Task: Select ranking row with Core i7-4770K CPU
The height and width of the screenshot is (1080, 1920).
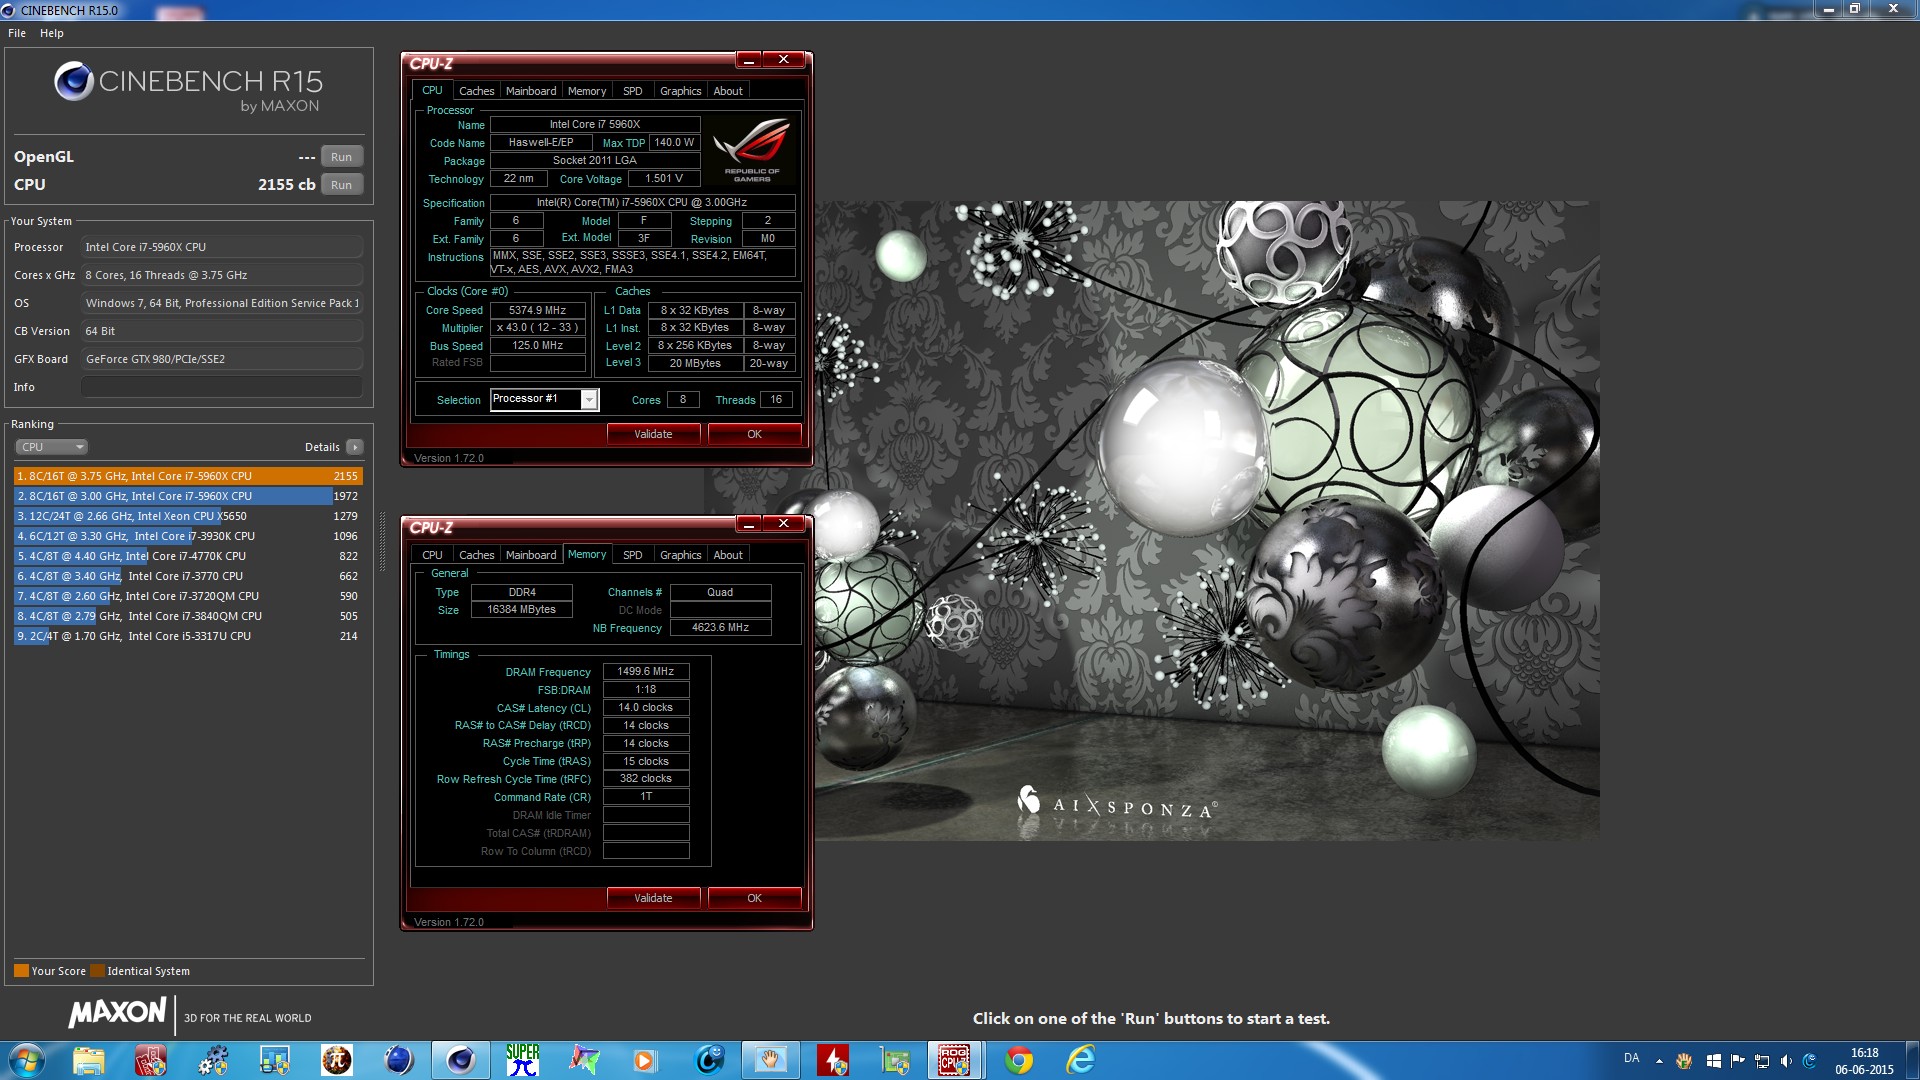Action: click(188, 556)
